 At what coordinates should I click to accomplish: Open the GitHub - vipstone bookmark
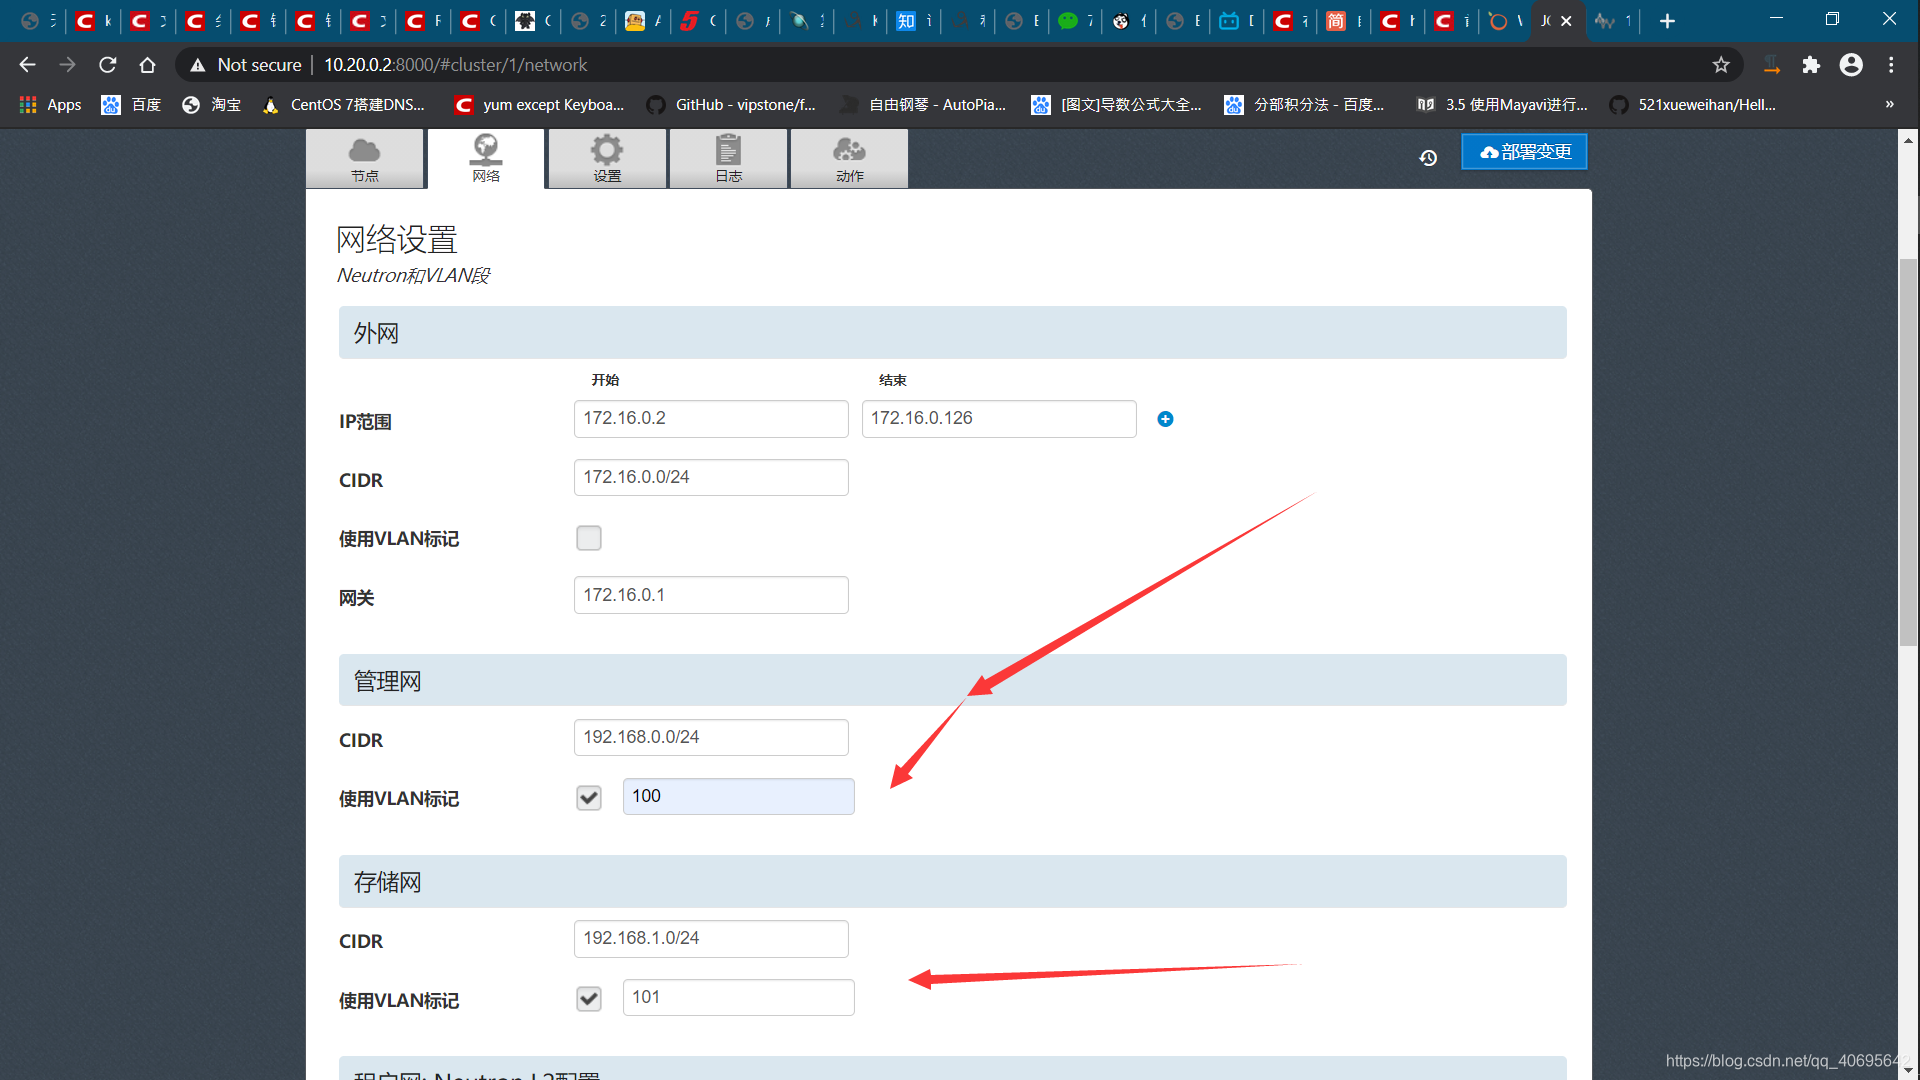(x=731, y=105)
